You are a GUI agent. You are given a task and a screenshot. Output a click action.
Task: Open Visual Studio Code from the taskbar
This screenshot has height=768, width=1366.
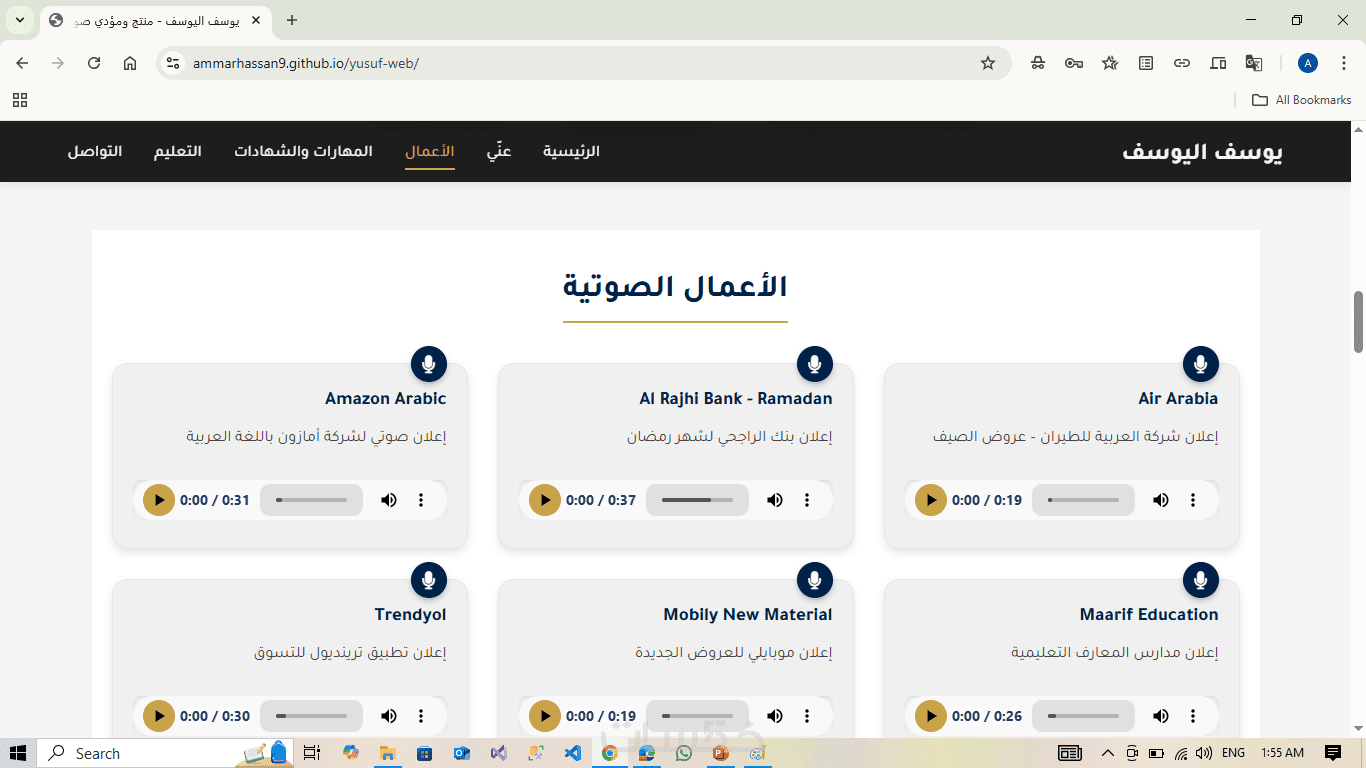[572, 753]
